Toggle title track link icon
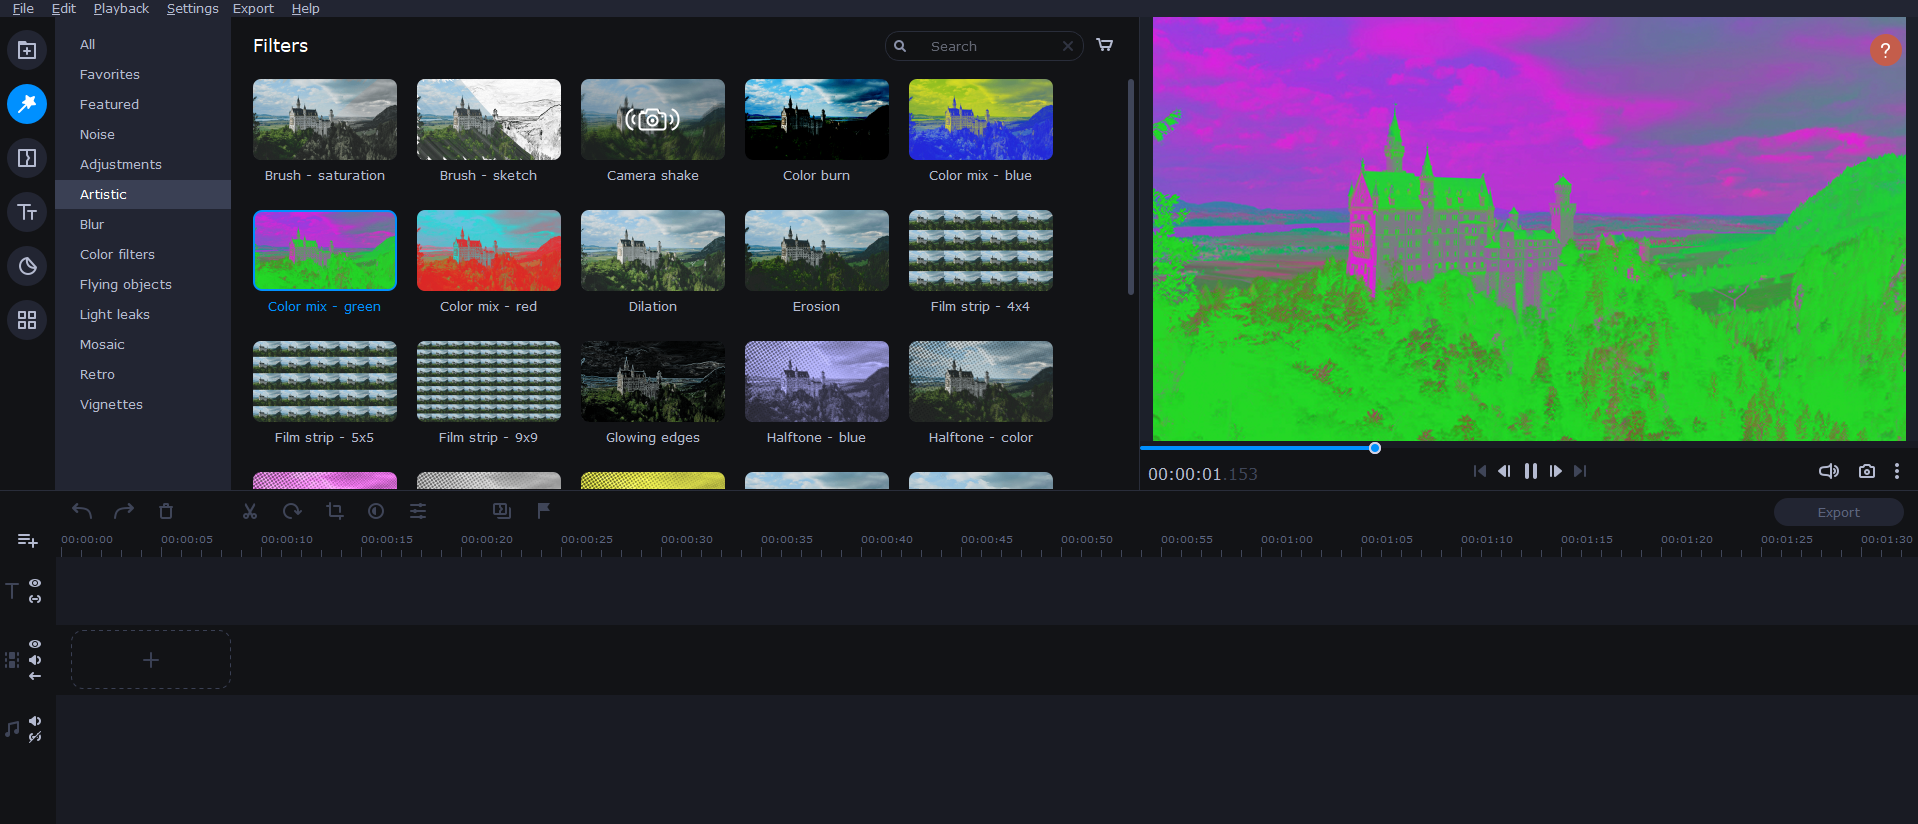 [x=35, y=599]
